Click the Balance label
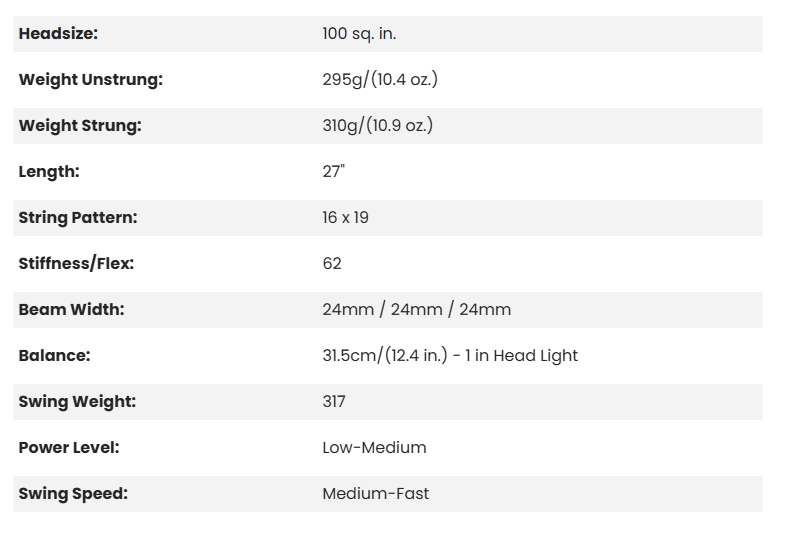Screen dimensions: 797x533 coord(54,356)
